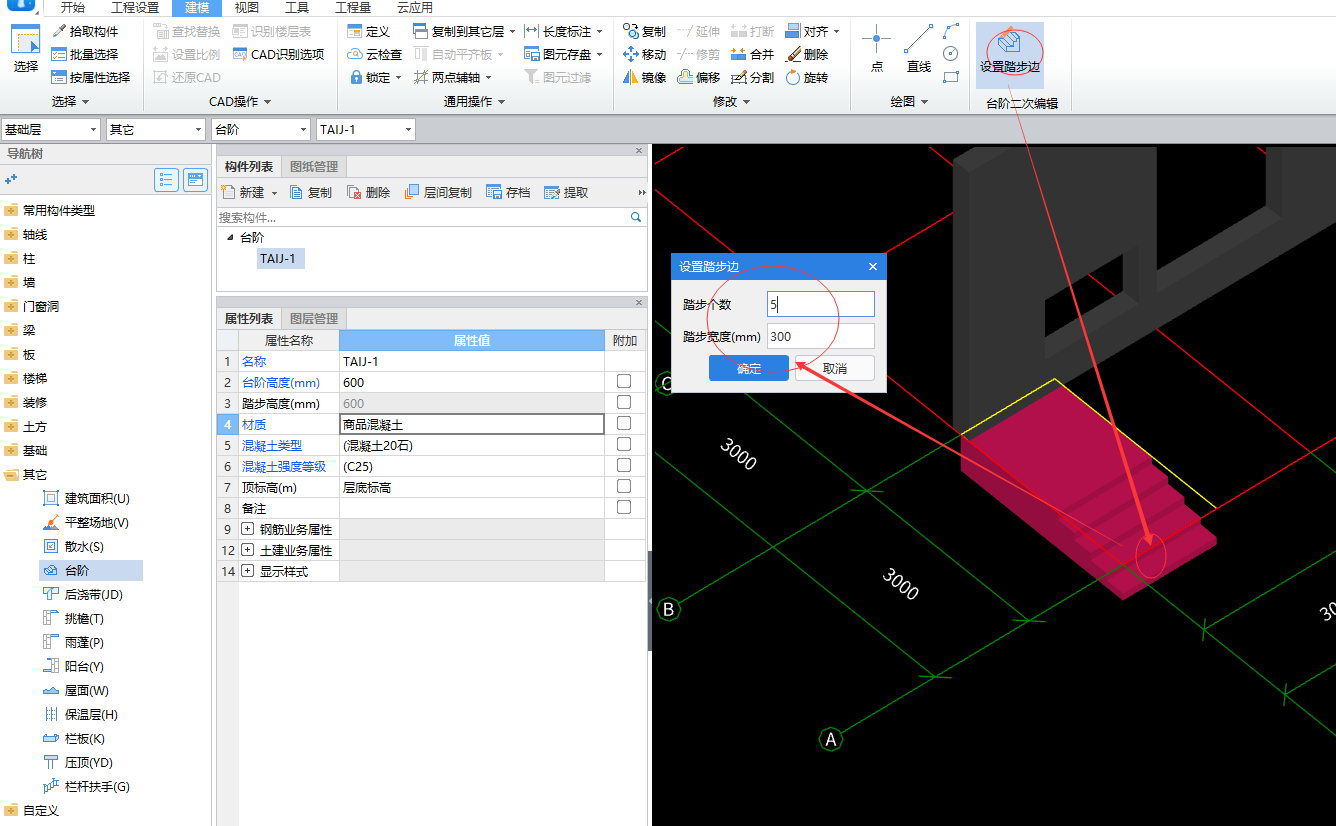This screenshot has height=826, width=1336.
Task: Open the 工具 ribbon tab
Action: pyautogui.click(x=297, y=7)
